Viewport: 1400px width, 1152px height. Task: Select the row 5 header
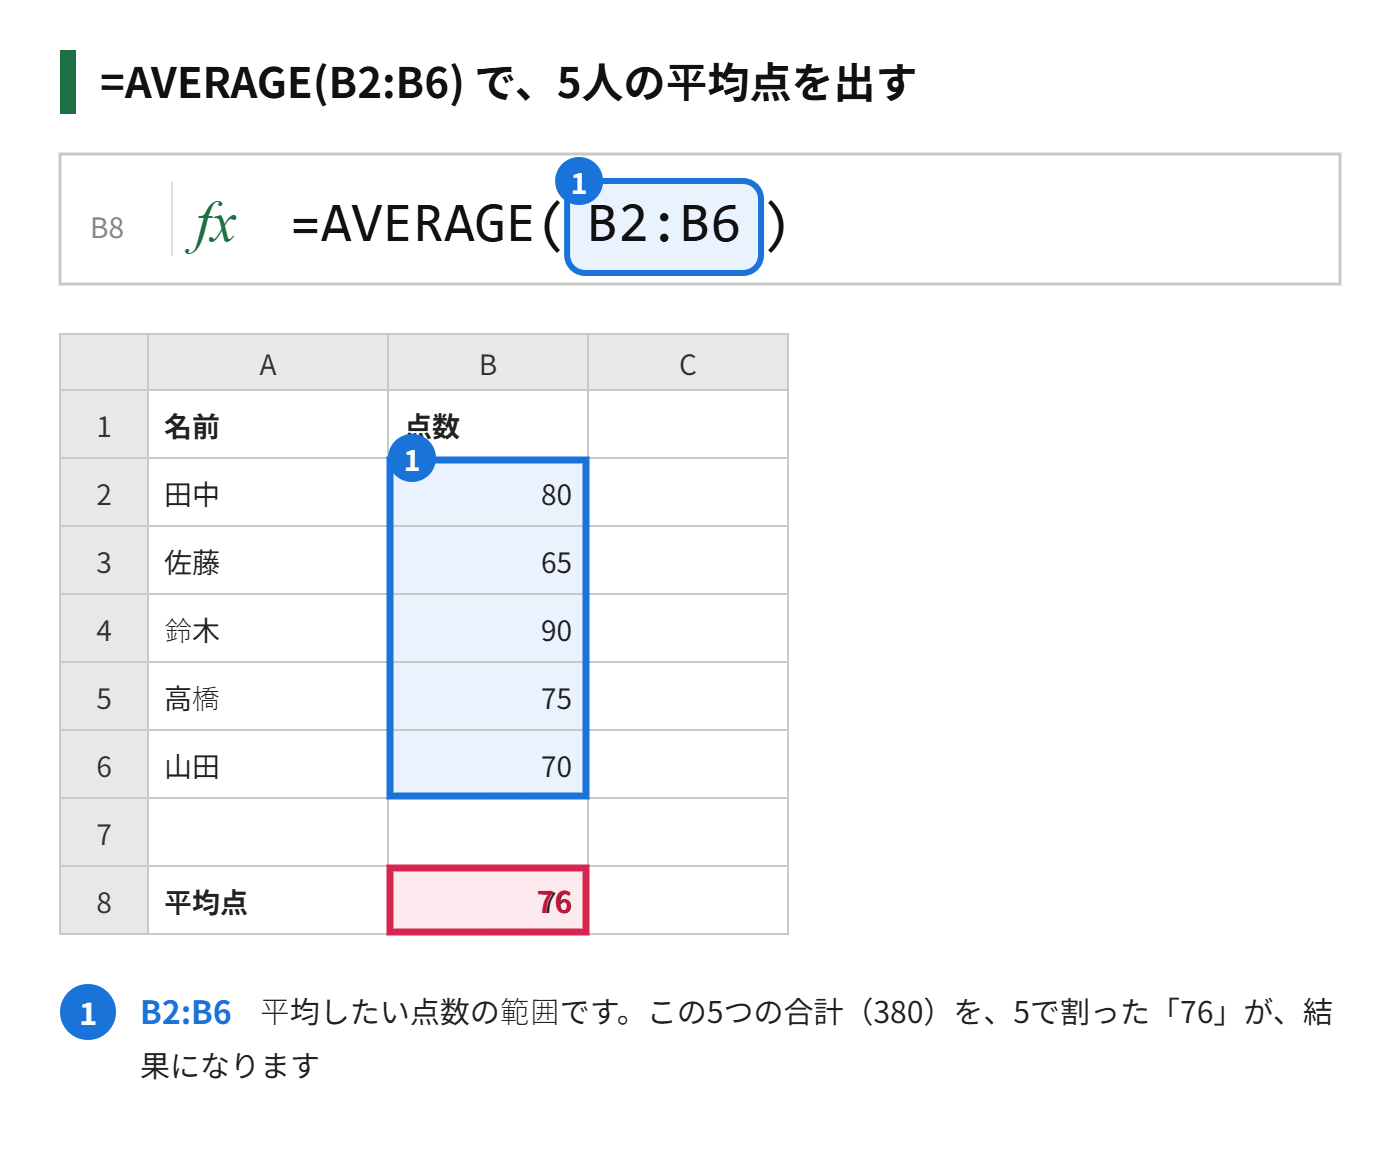pyautogui.click(x=104, y=697)
